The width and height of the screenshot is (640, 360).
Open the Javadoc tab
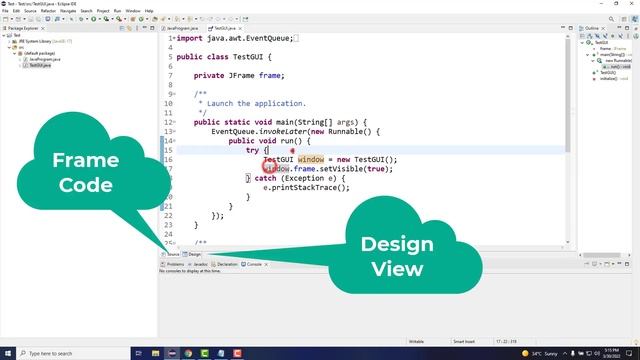tap(198, 264)
